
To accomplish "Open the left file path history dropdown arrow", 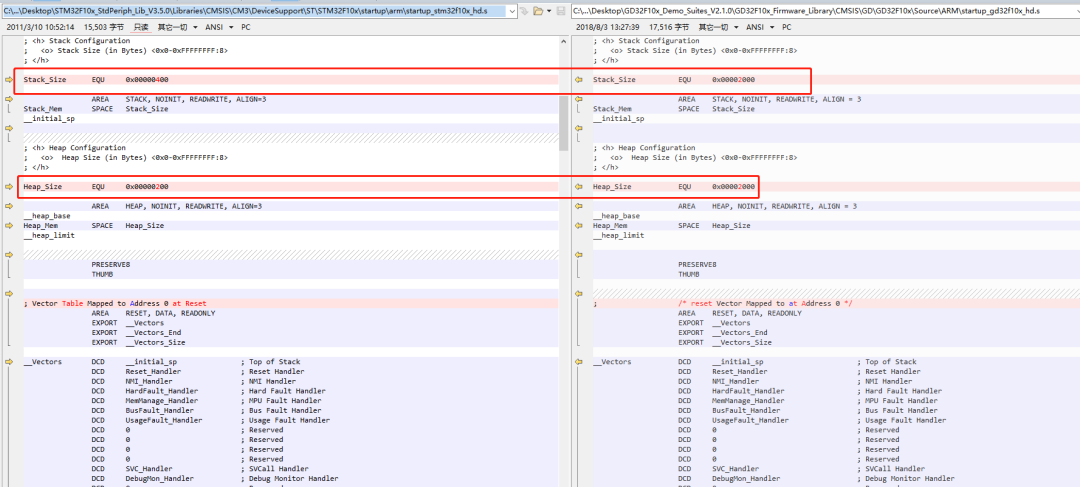I will pos(510,11).
